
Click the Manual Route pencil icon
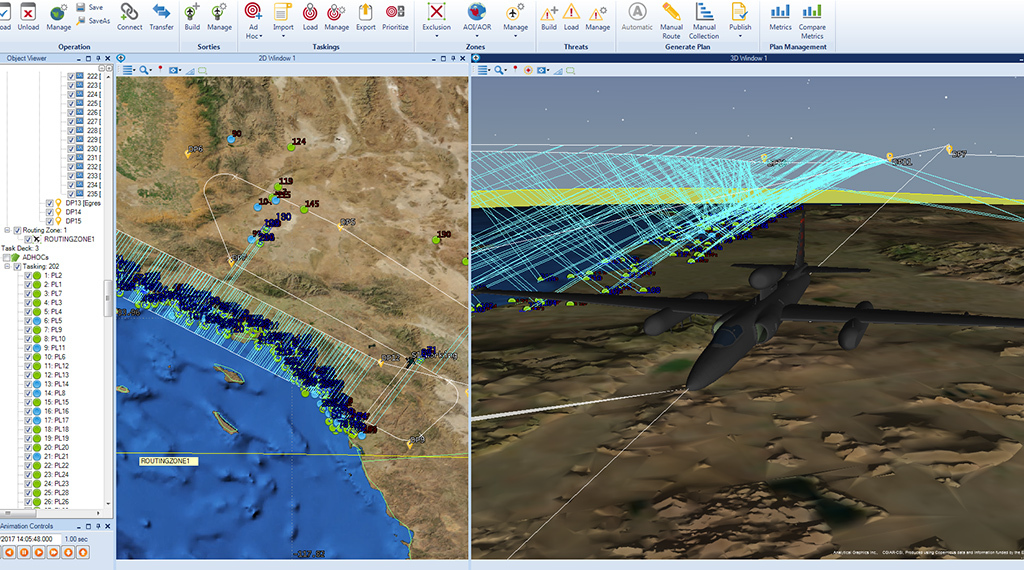click(x=671, y=14)
